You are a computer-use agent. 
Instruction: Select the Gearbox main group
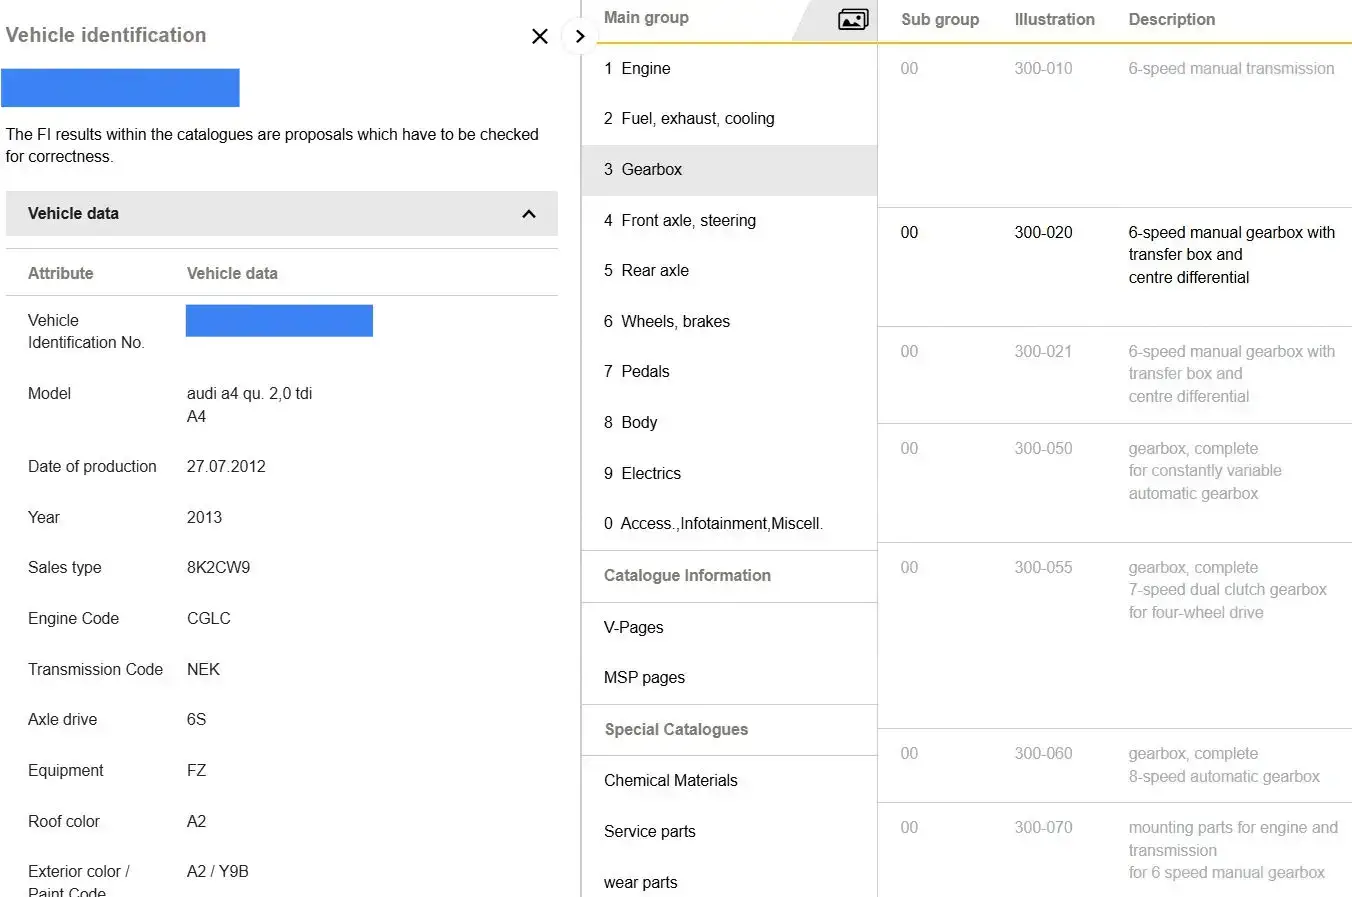(x=729, y=170)
